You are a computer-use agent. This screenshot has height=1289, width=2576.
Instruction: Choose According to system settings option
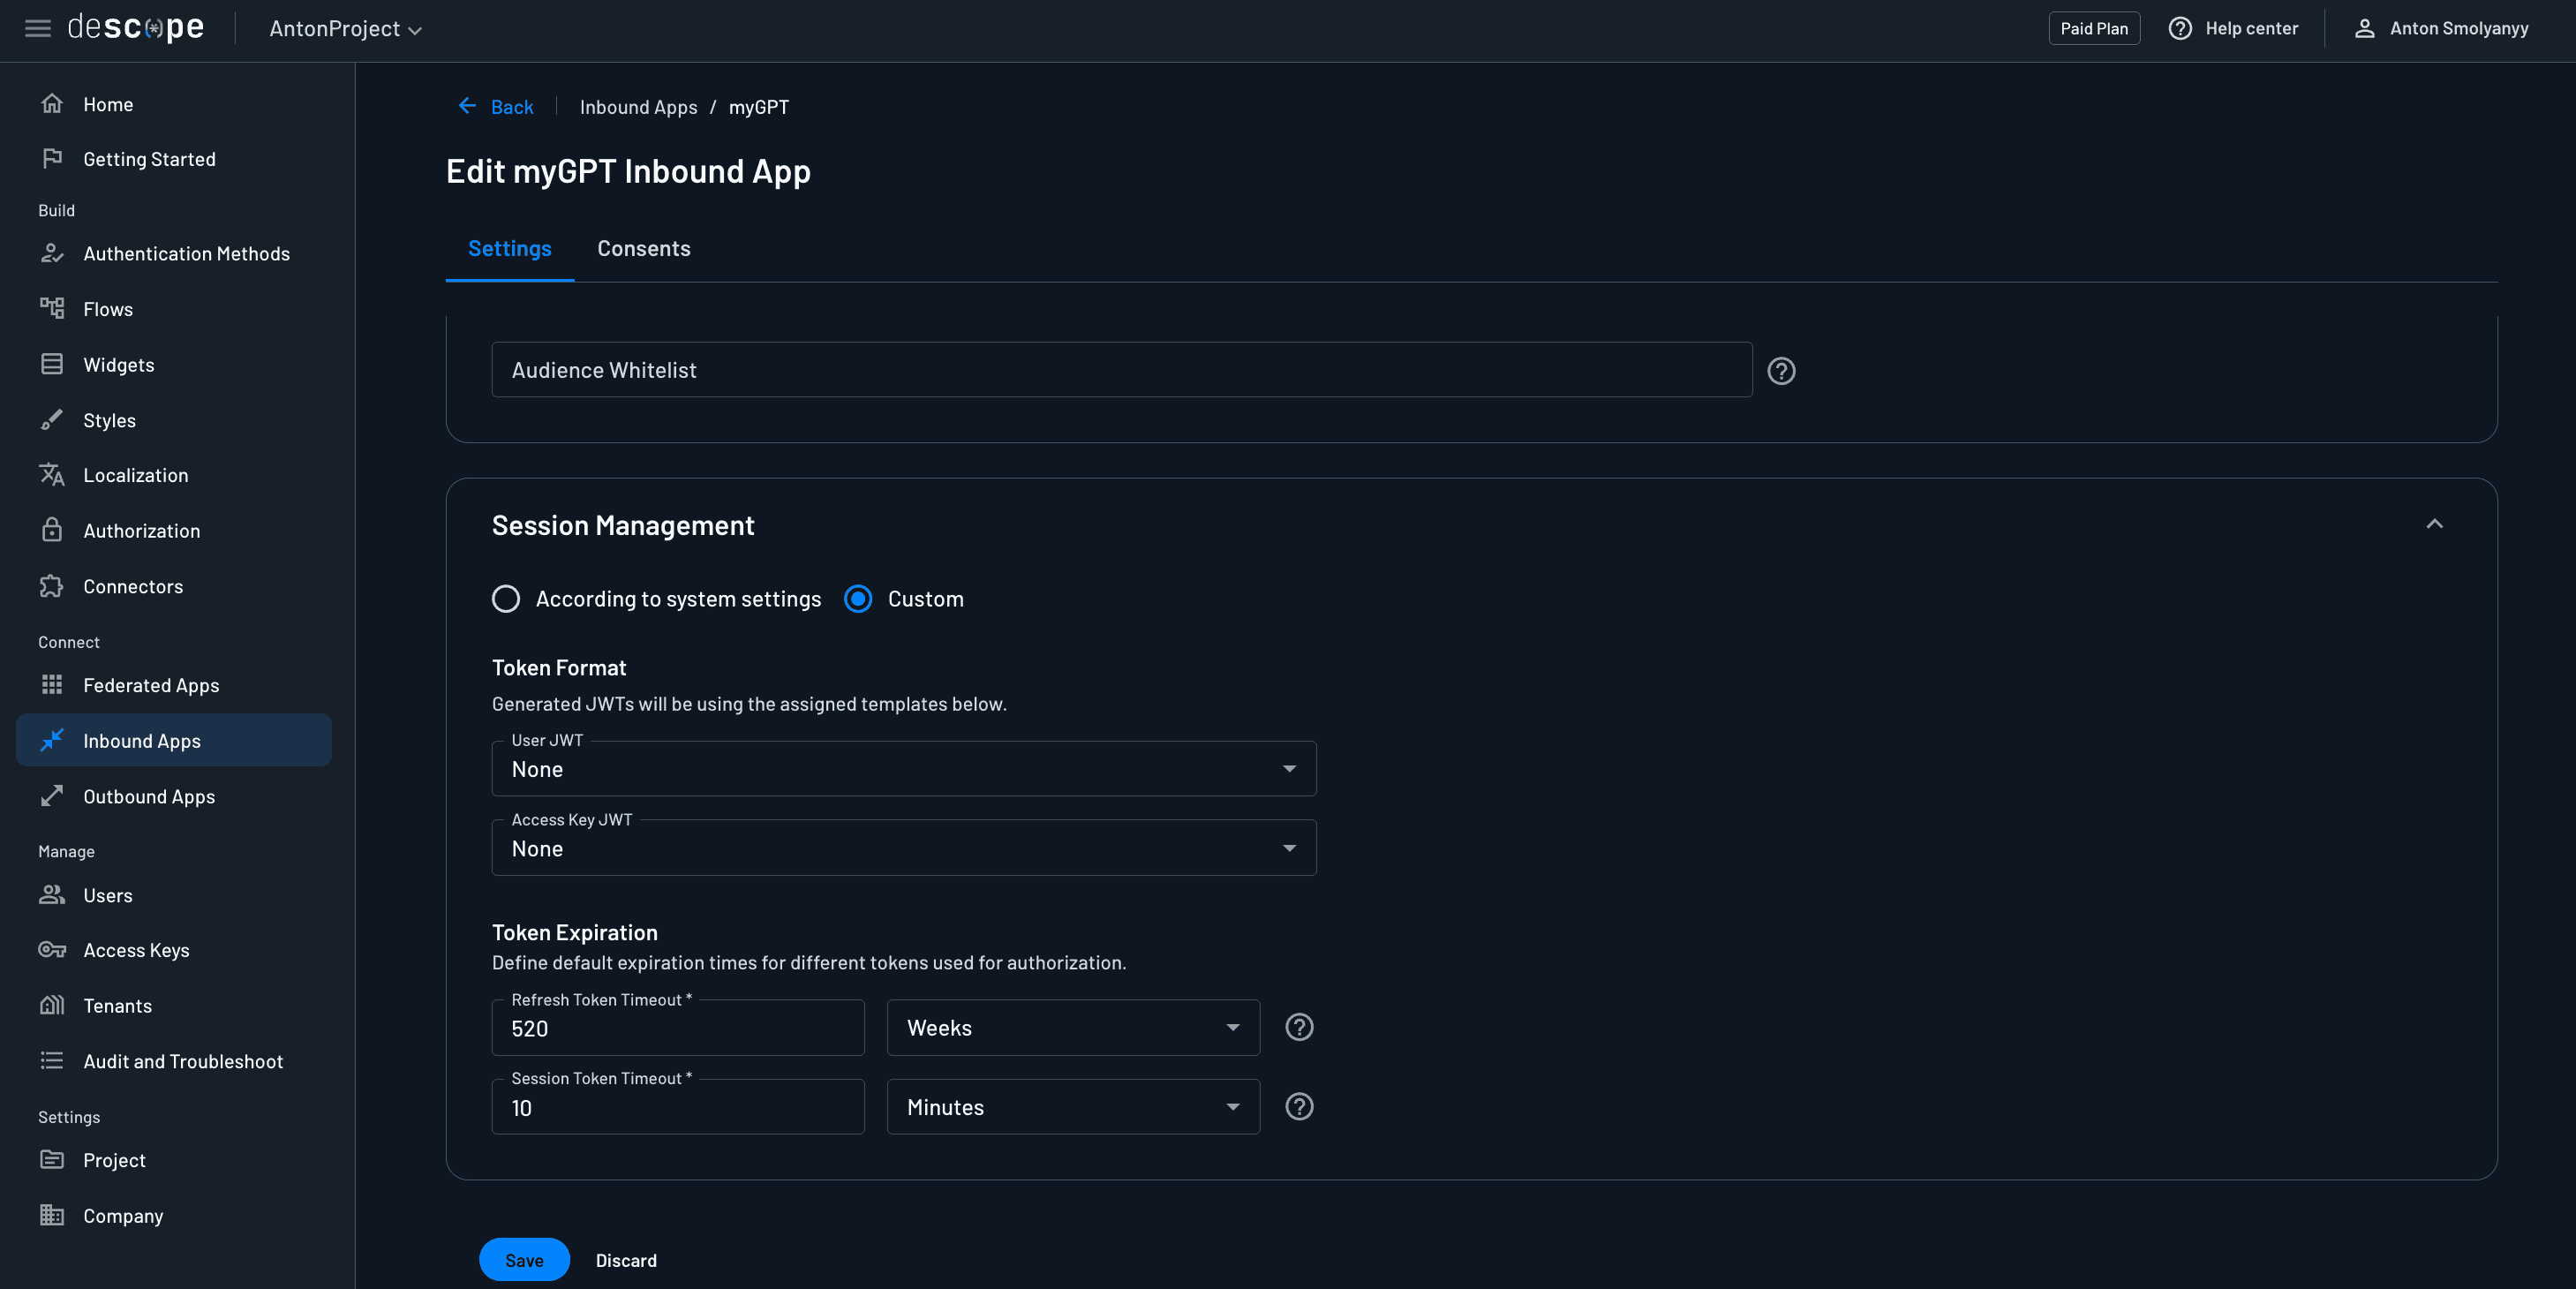(506, 599)
